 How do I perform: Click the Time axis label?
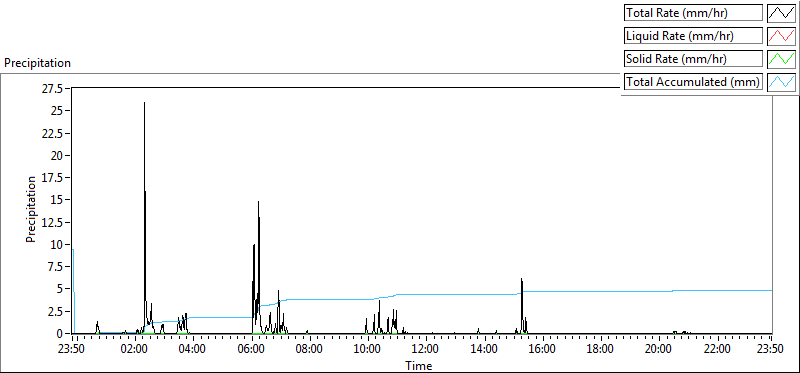(x=419, y=366)
